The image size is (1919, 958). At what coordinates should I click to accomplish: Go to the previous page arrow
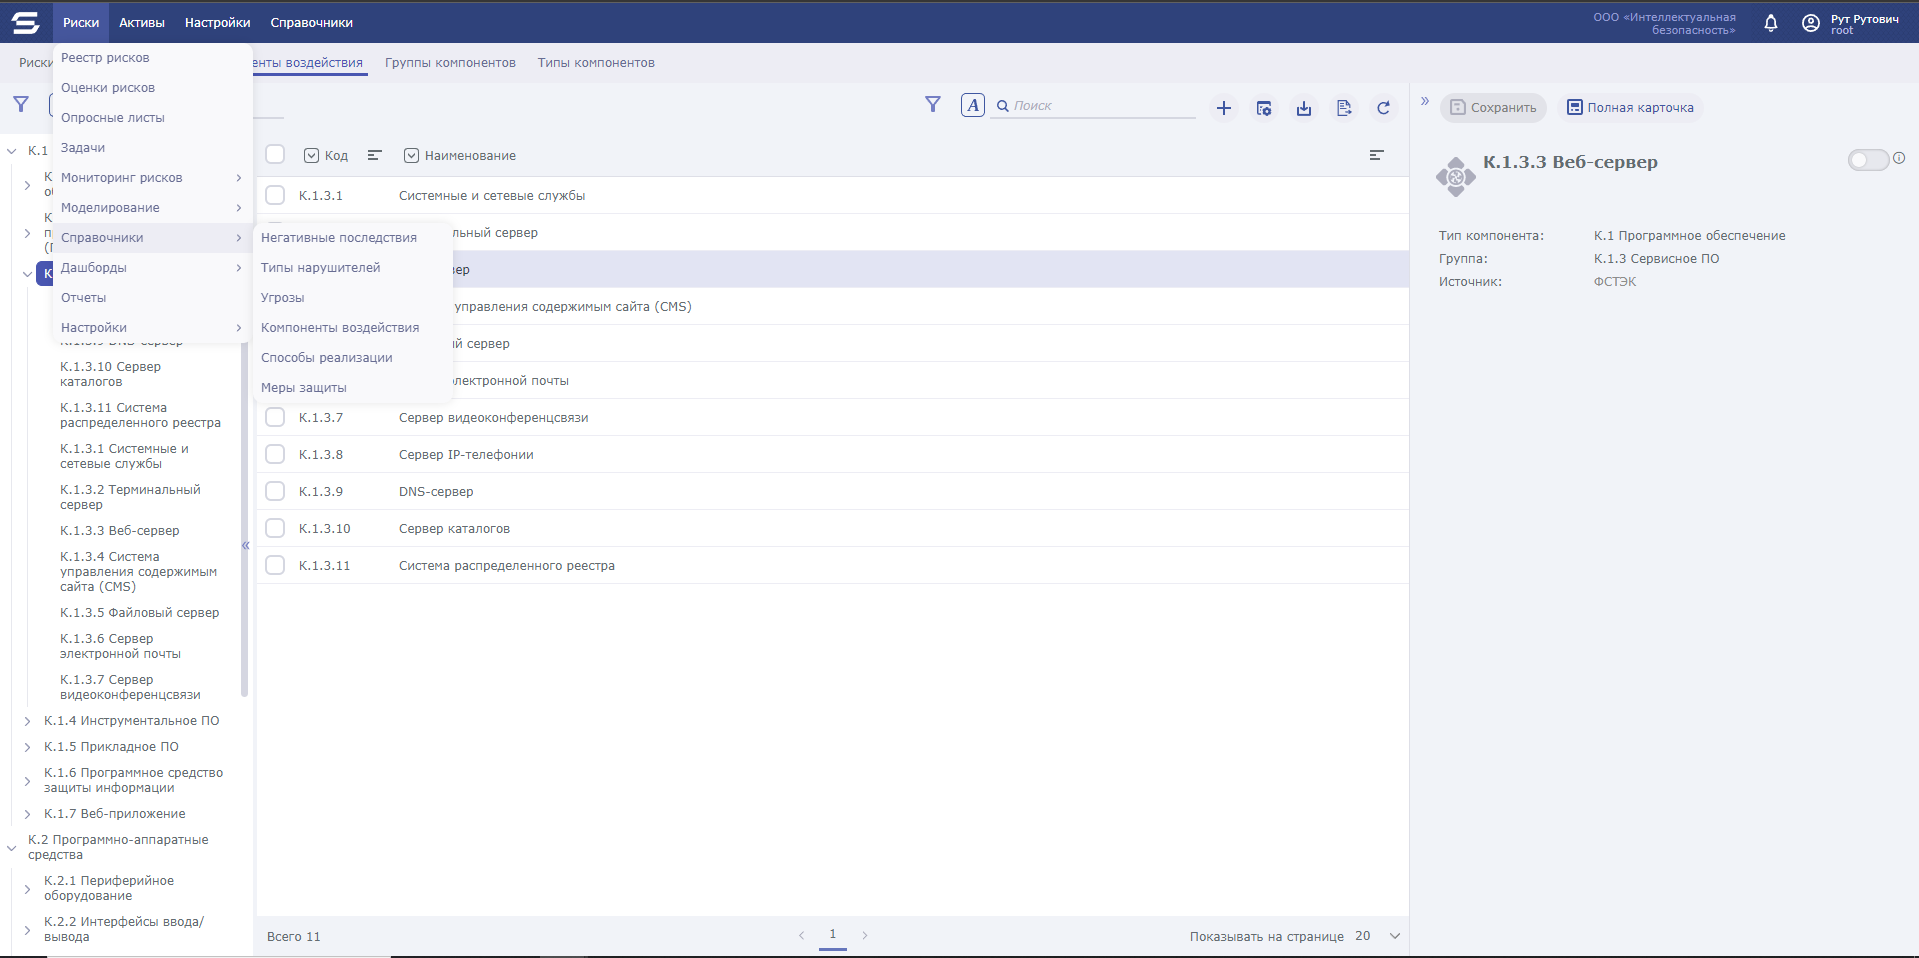(x=801, y=936)
